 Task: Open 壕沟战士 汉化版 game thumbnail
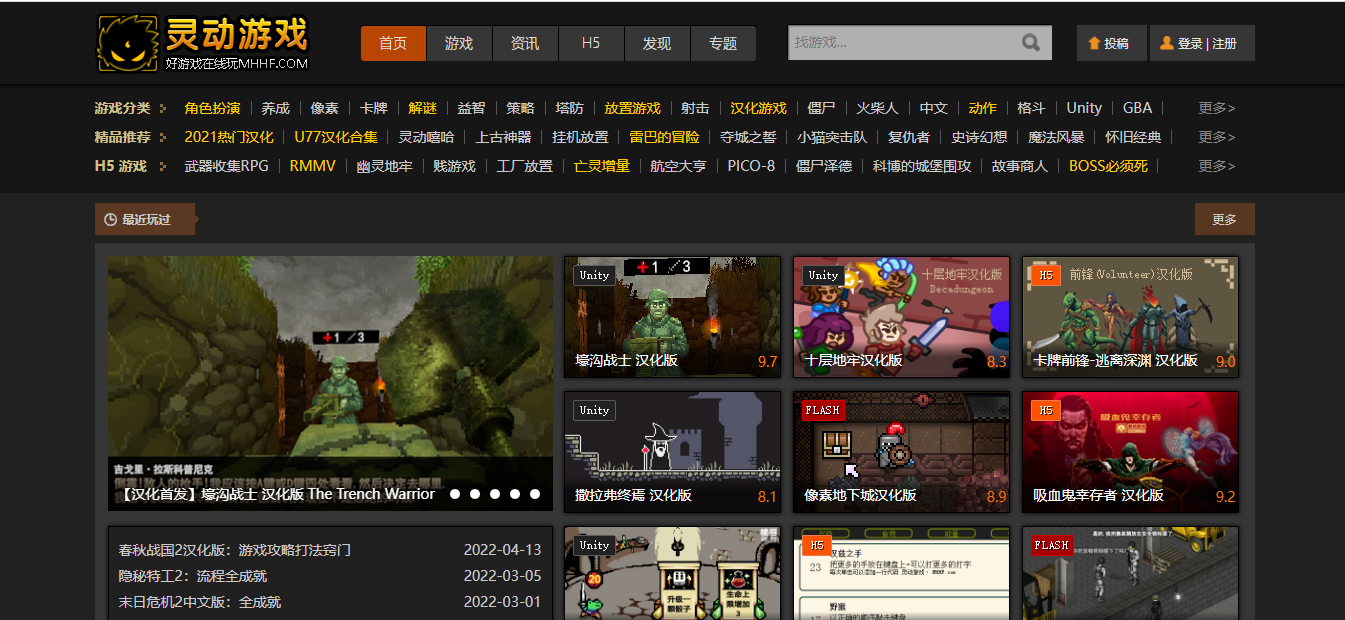click(x=672, y=317)
